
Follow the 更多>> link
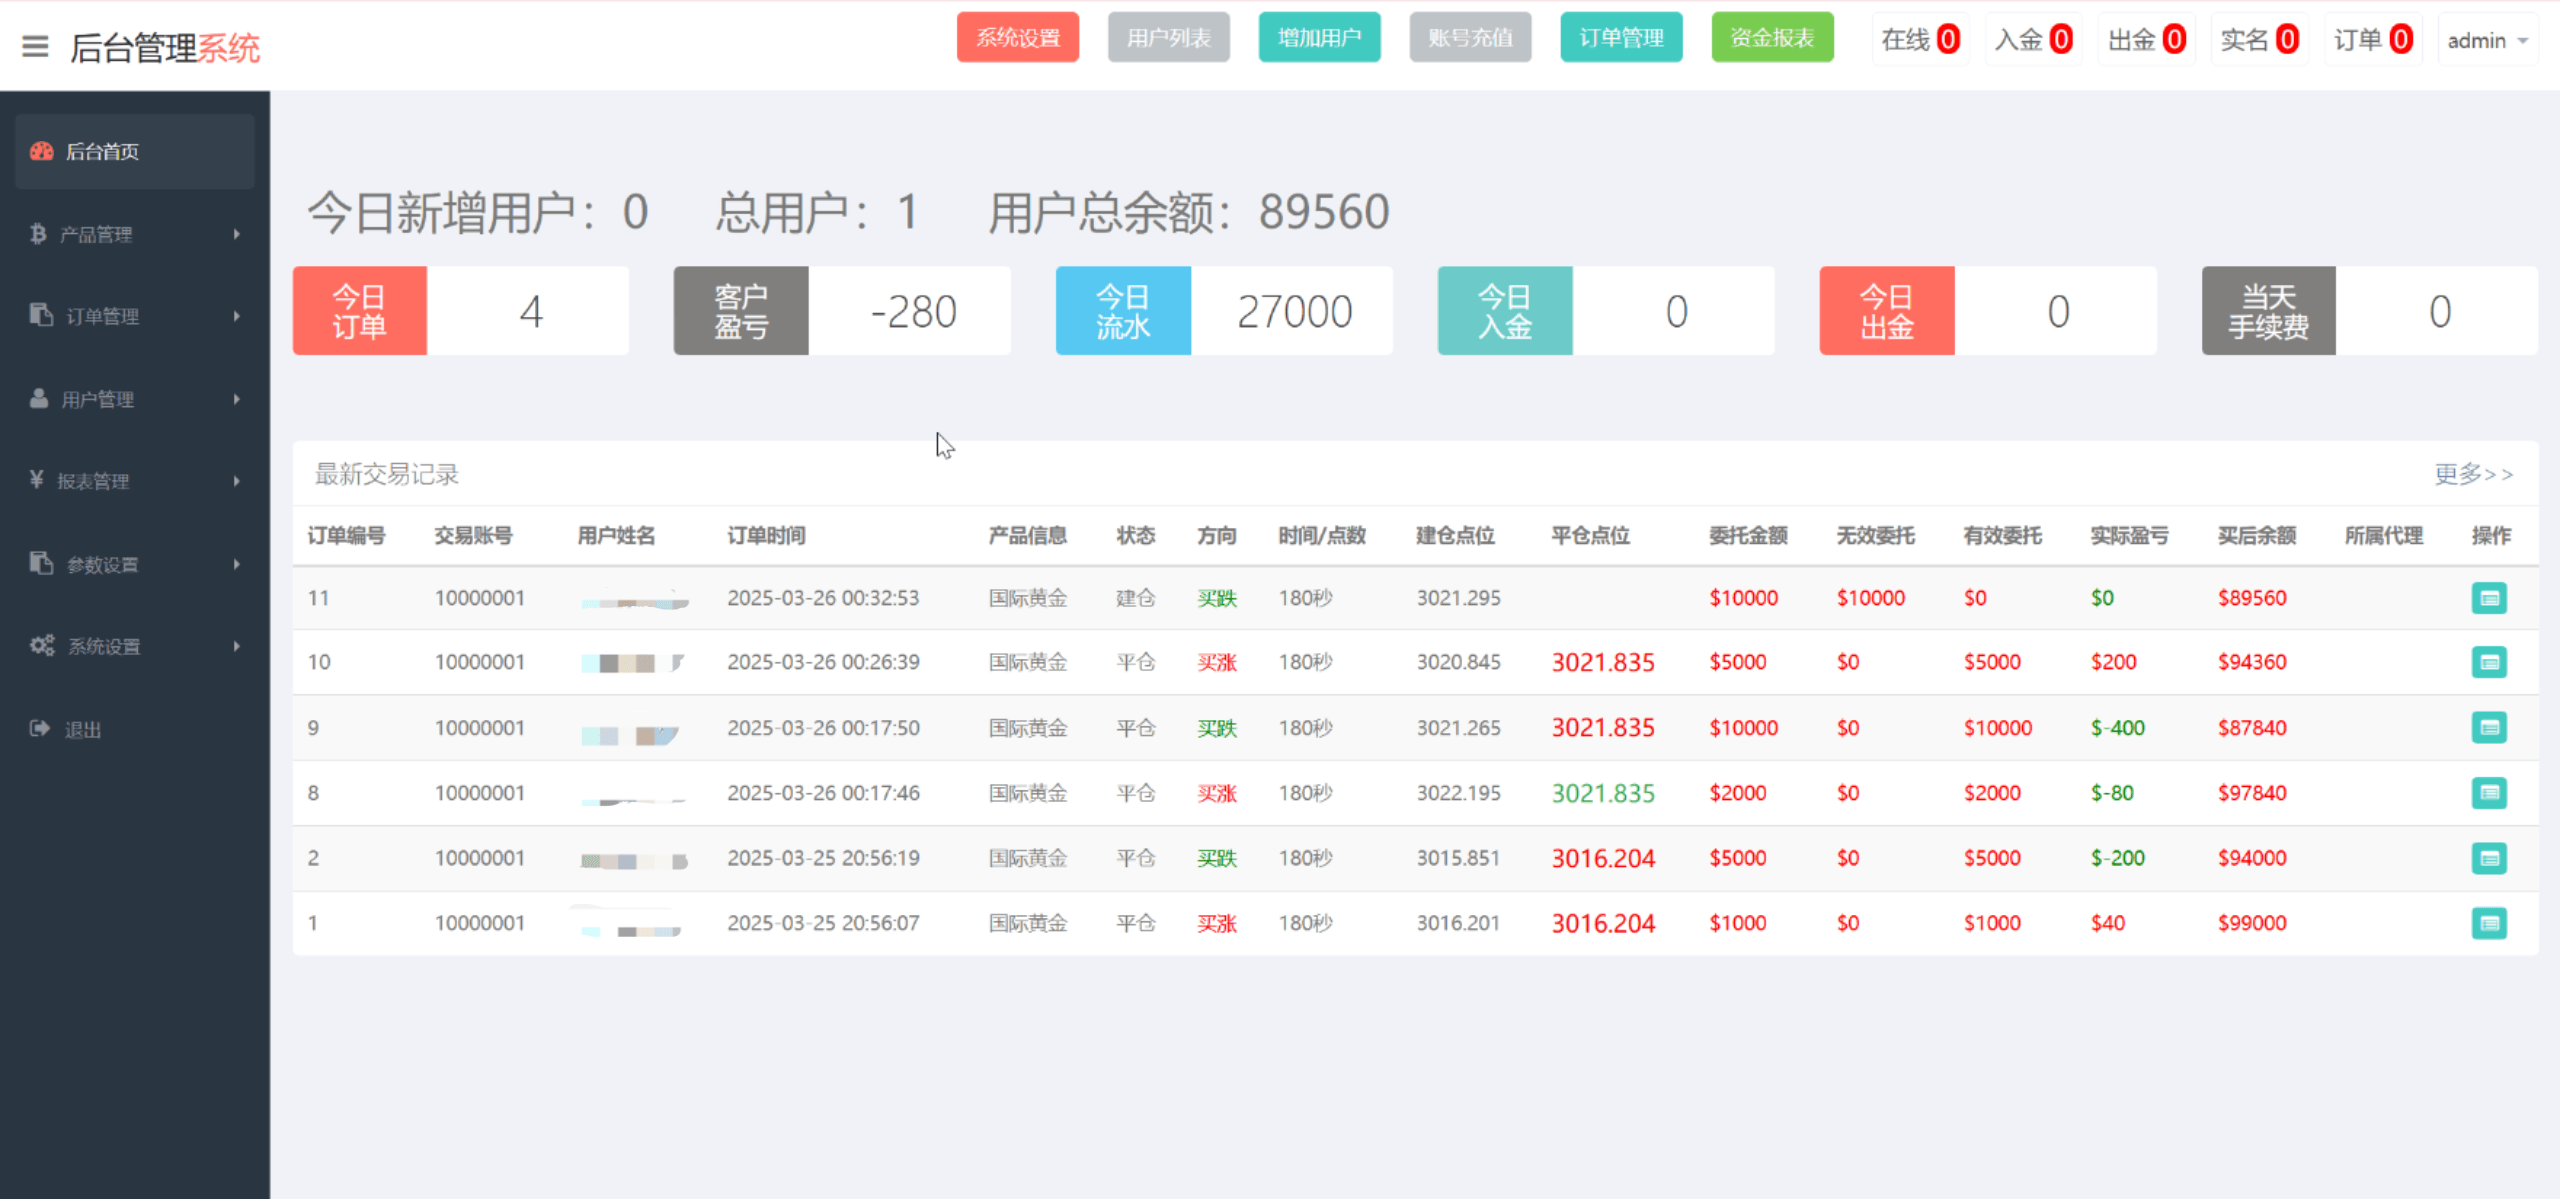pyautogui.click(x=2473, y=474)
